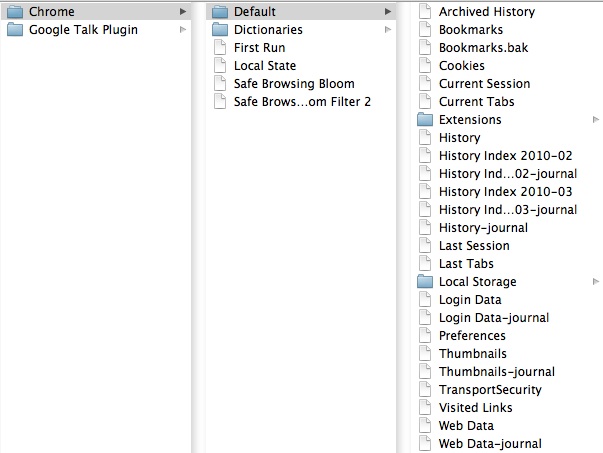Expand the Google Talk Plugin arrow
Screen dimensions: 603x453
click(x=183, y=30)
